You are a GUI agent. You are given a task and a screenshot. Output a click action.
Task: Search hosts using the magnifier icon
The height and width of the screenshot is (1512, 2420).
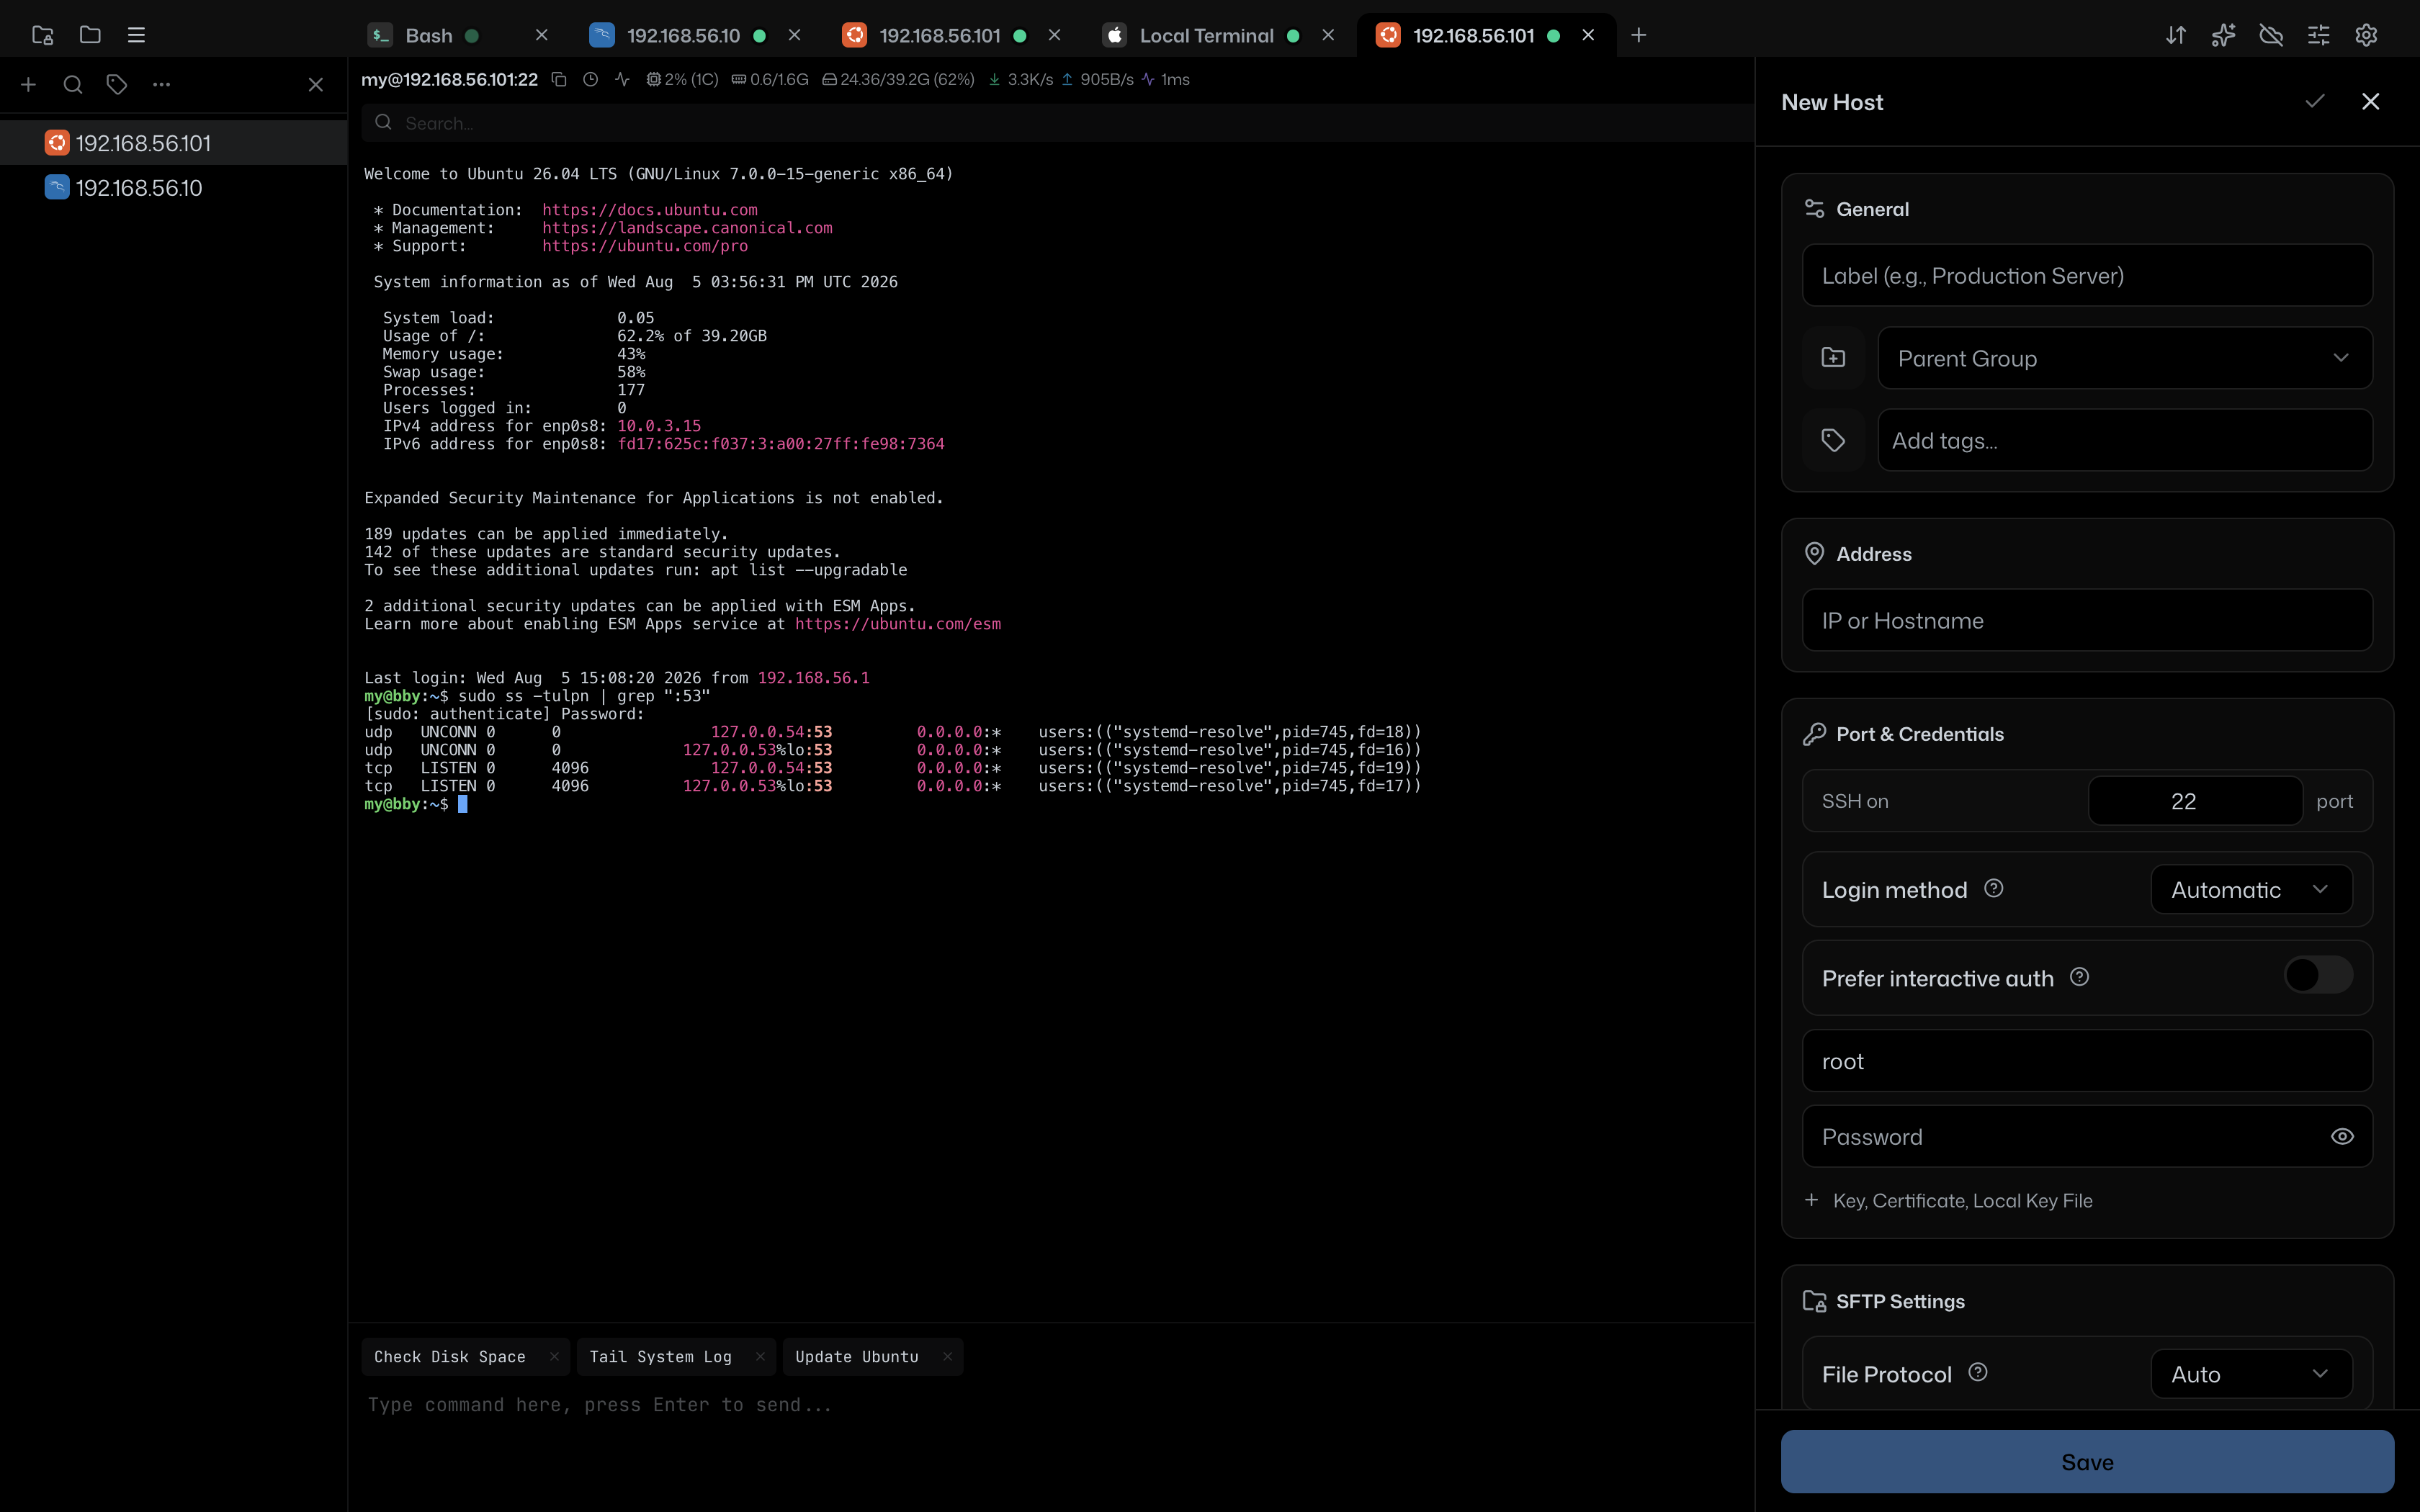point(73,85)
